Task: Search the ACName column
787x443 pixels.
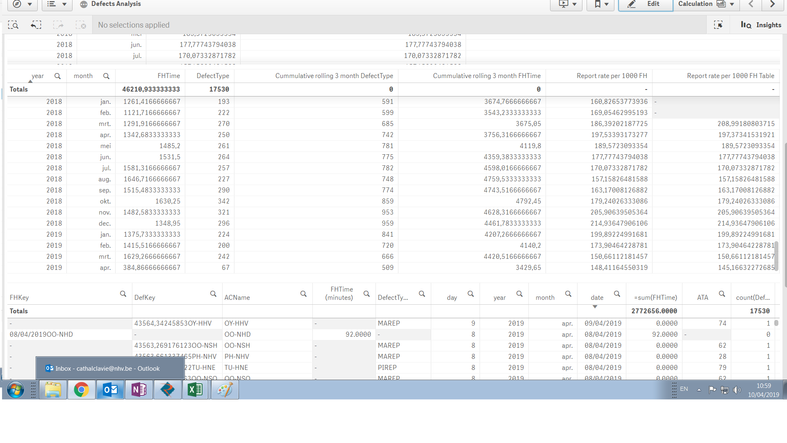Action: coord(303,294)
